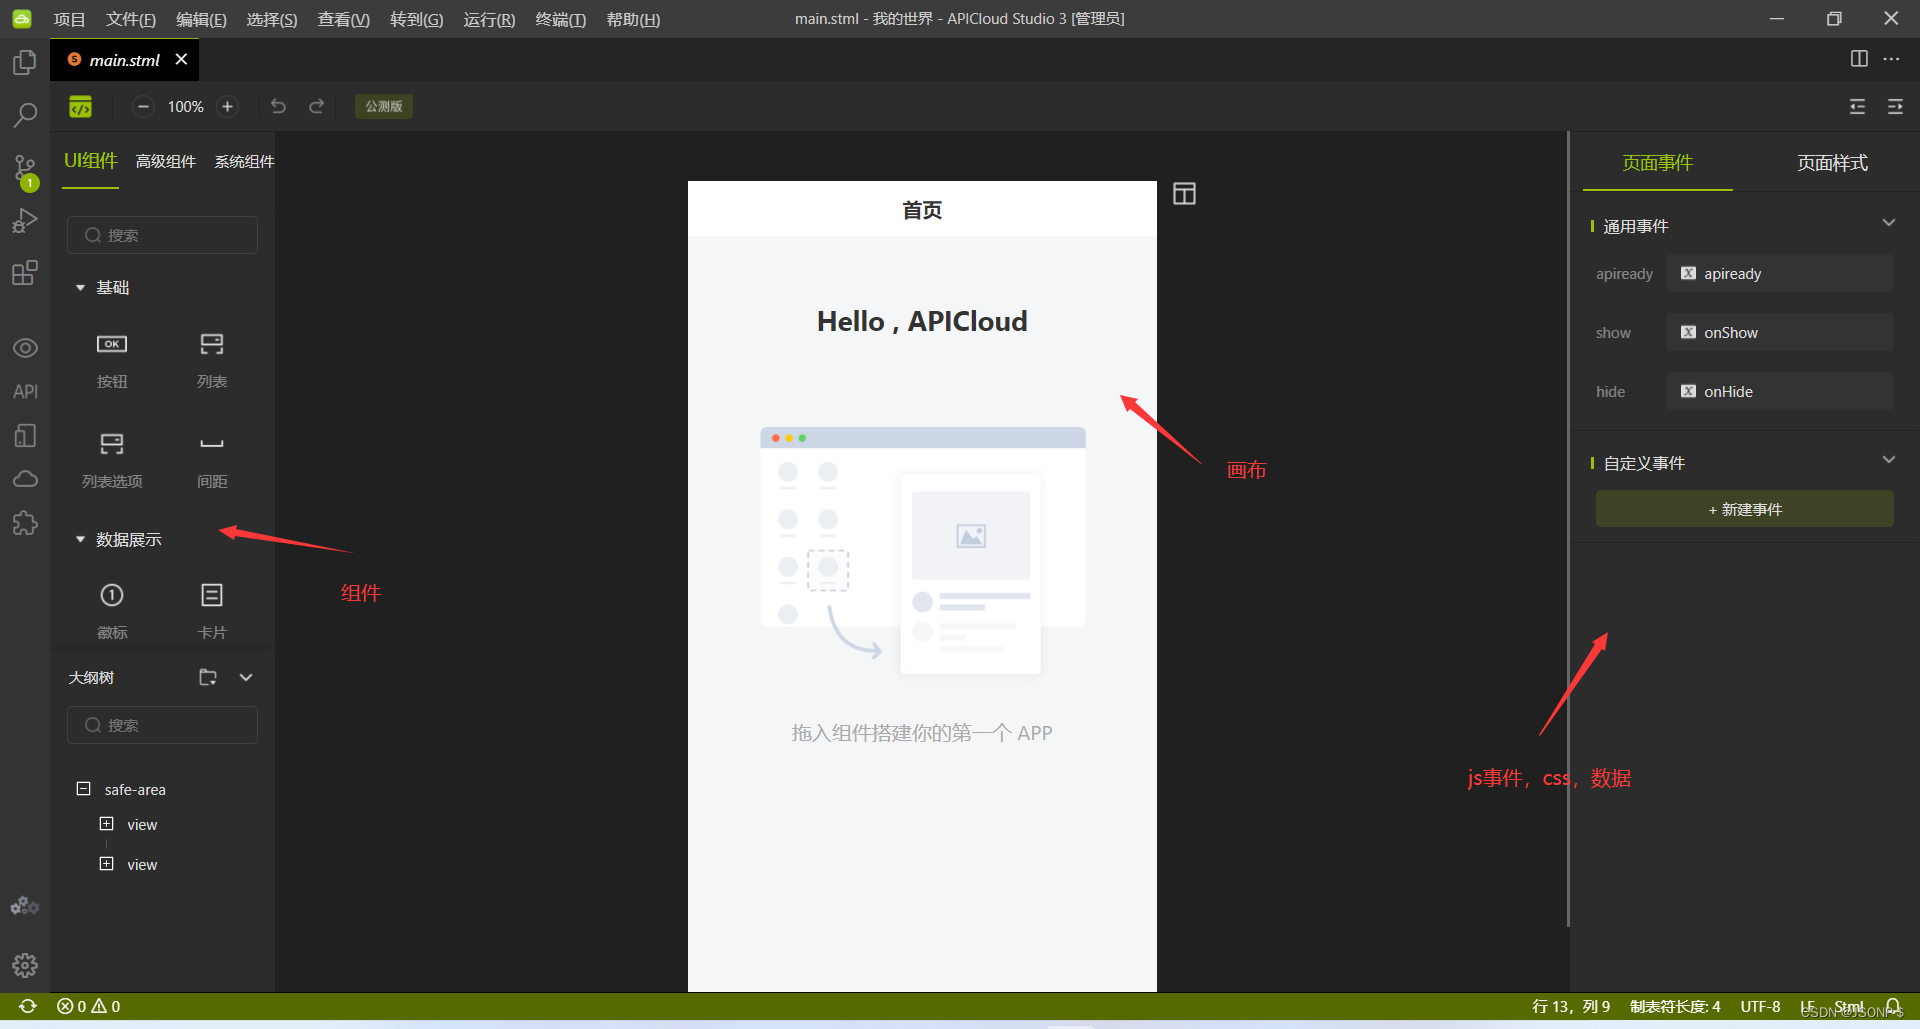This screenshot has height=1029, width=1920.
Task: Open the cloud build sidebar icon
Action: tap(25, 479)
